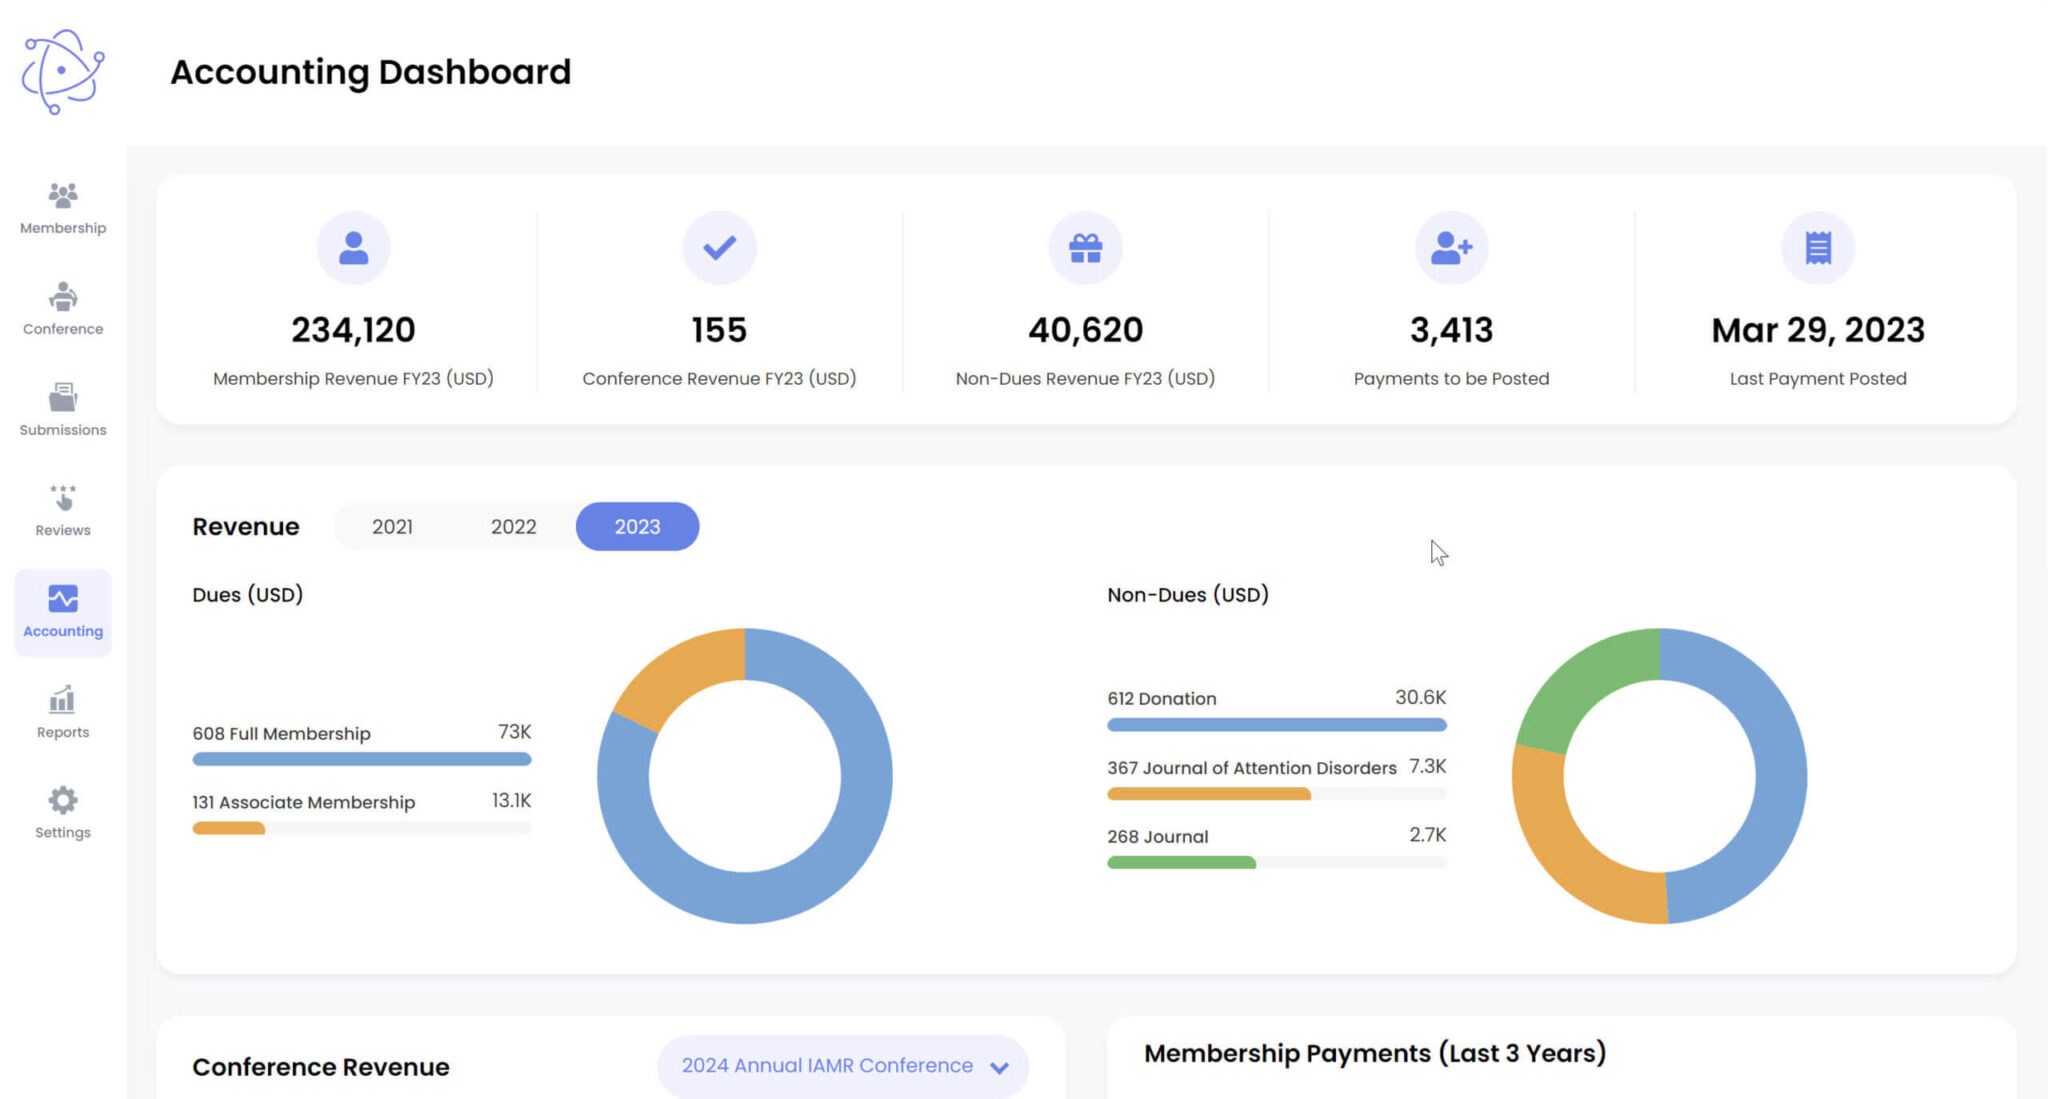Click the 608 Full Membership progress bar
The image size is (2048, 1099).
(362, 759)
